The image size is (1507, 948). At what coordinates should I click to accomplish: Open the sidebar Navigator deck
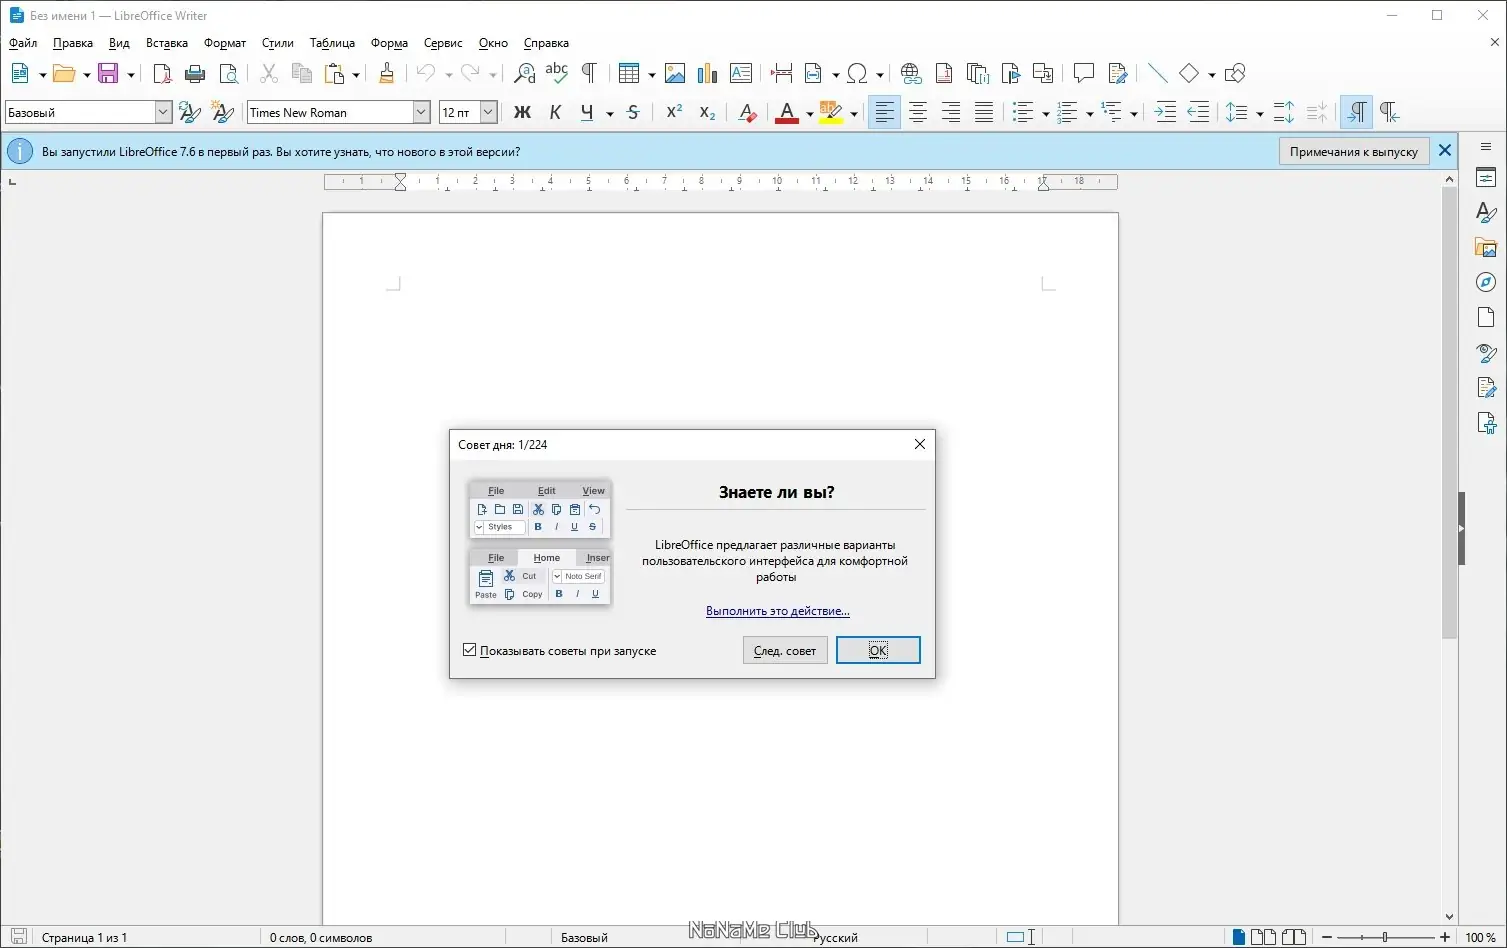pyautogui.click(x=1486, y=282)
